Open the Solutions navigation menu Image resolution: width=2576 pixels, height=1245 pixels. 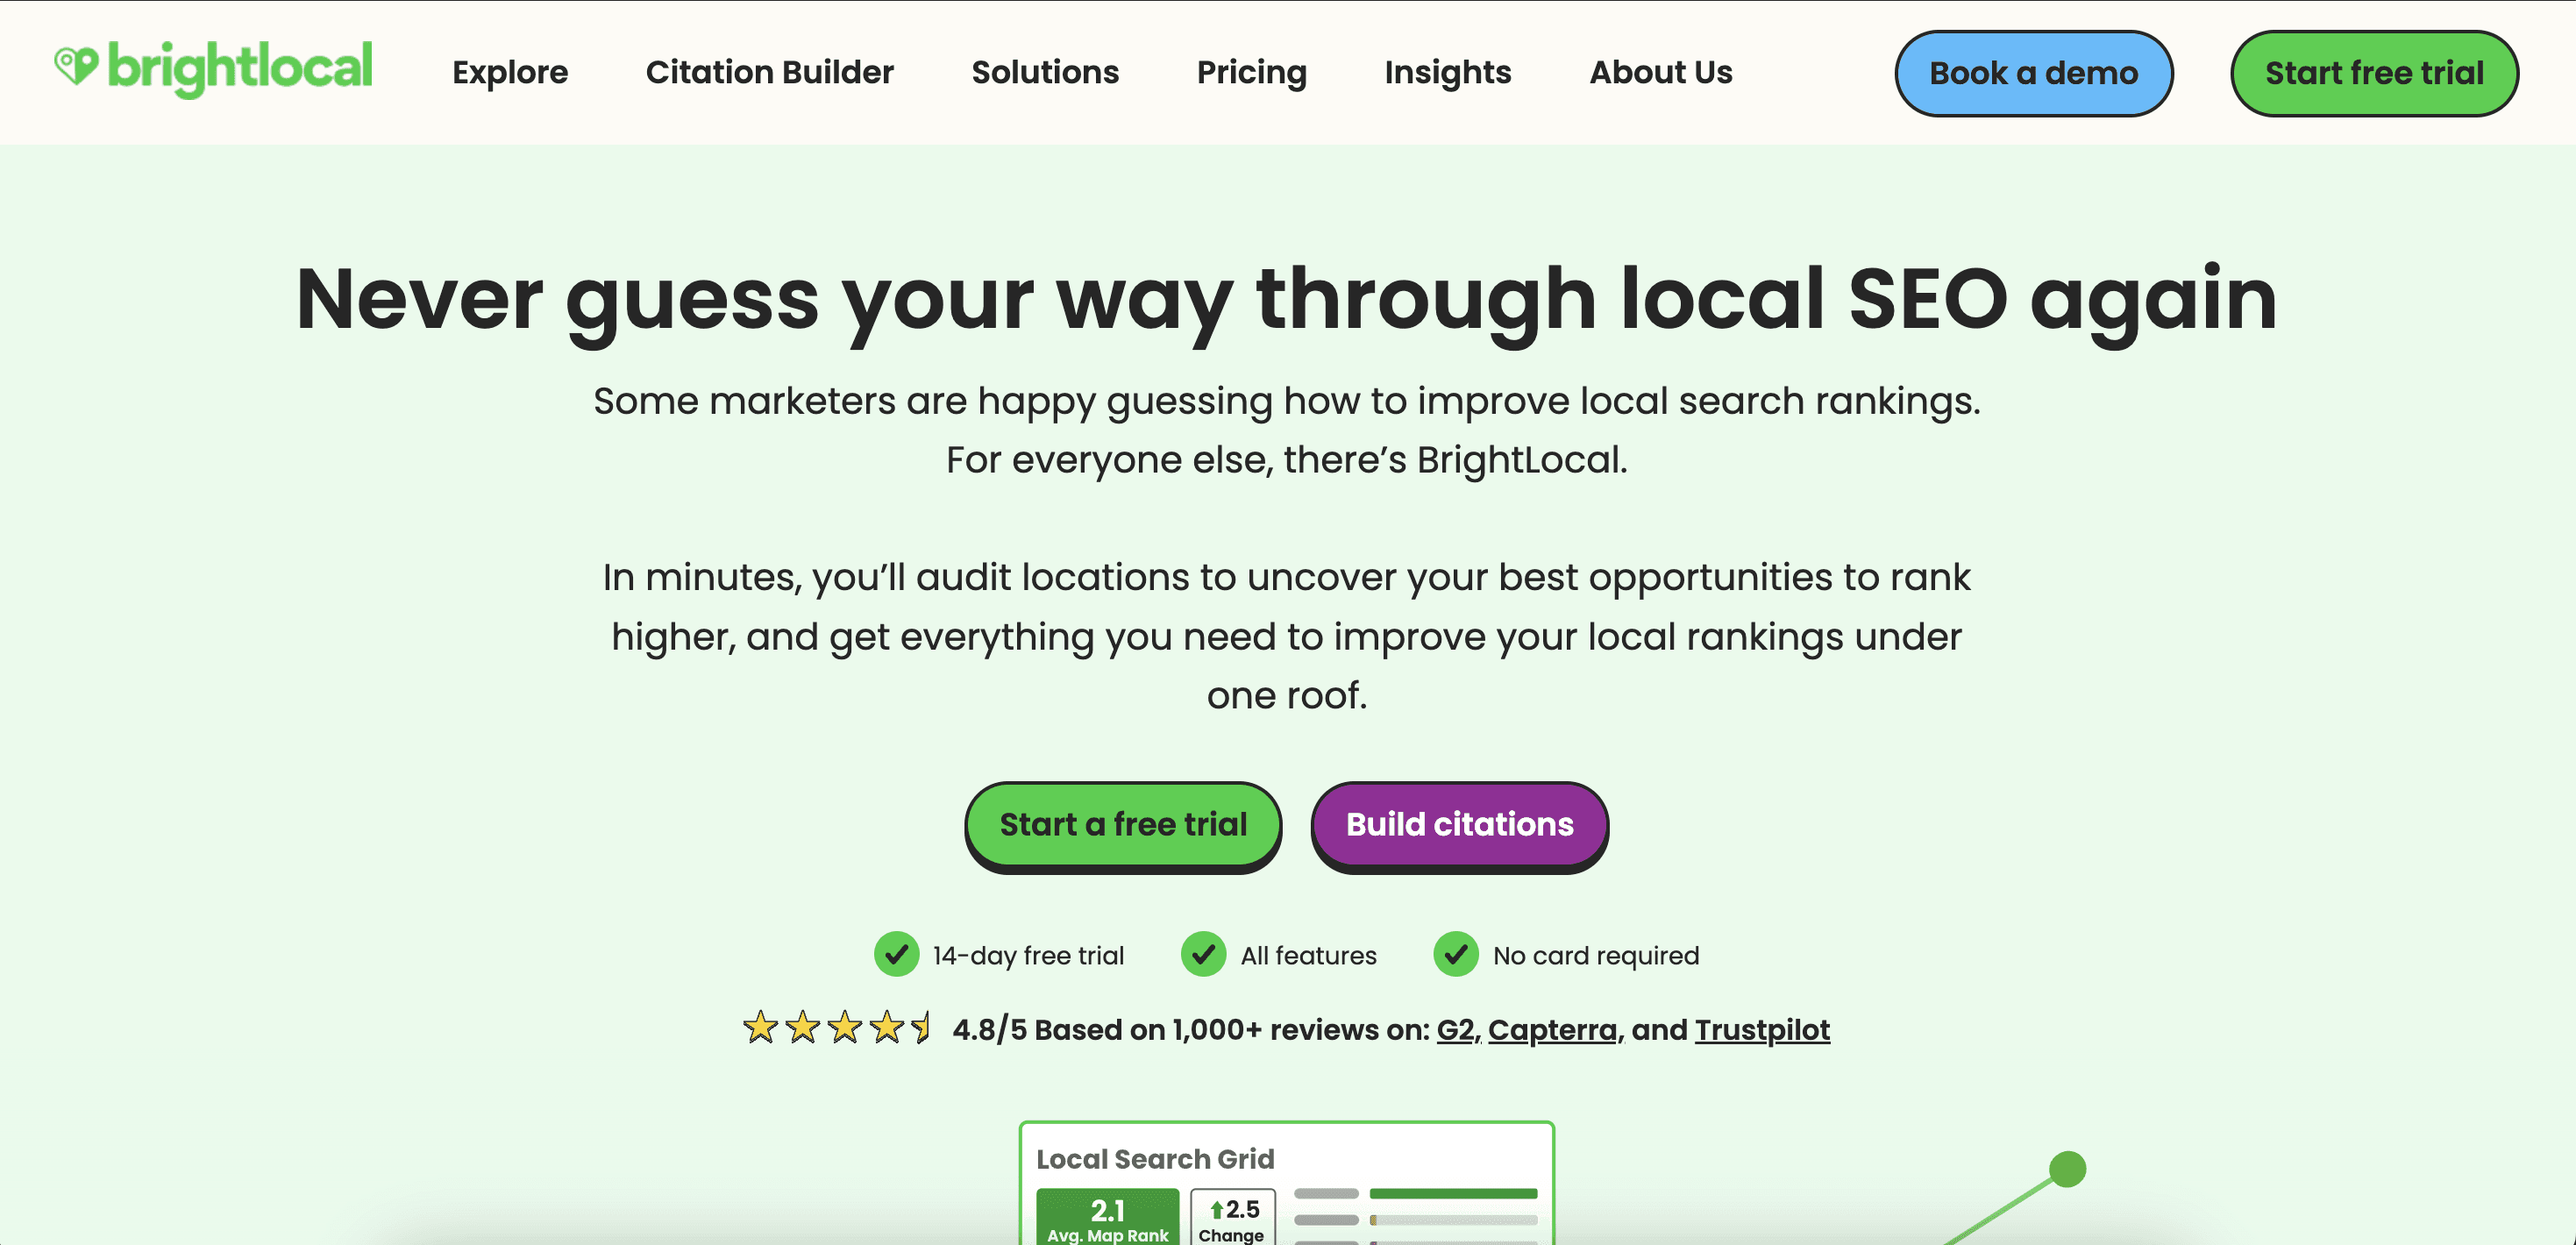point(1044,71)
